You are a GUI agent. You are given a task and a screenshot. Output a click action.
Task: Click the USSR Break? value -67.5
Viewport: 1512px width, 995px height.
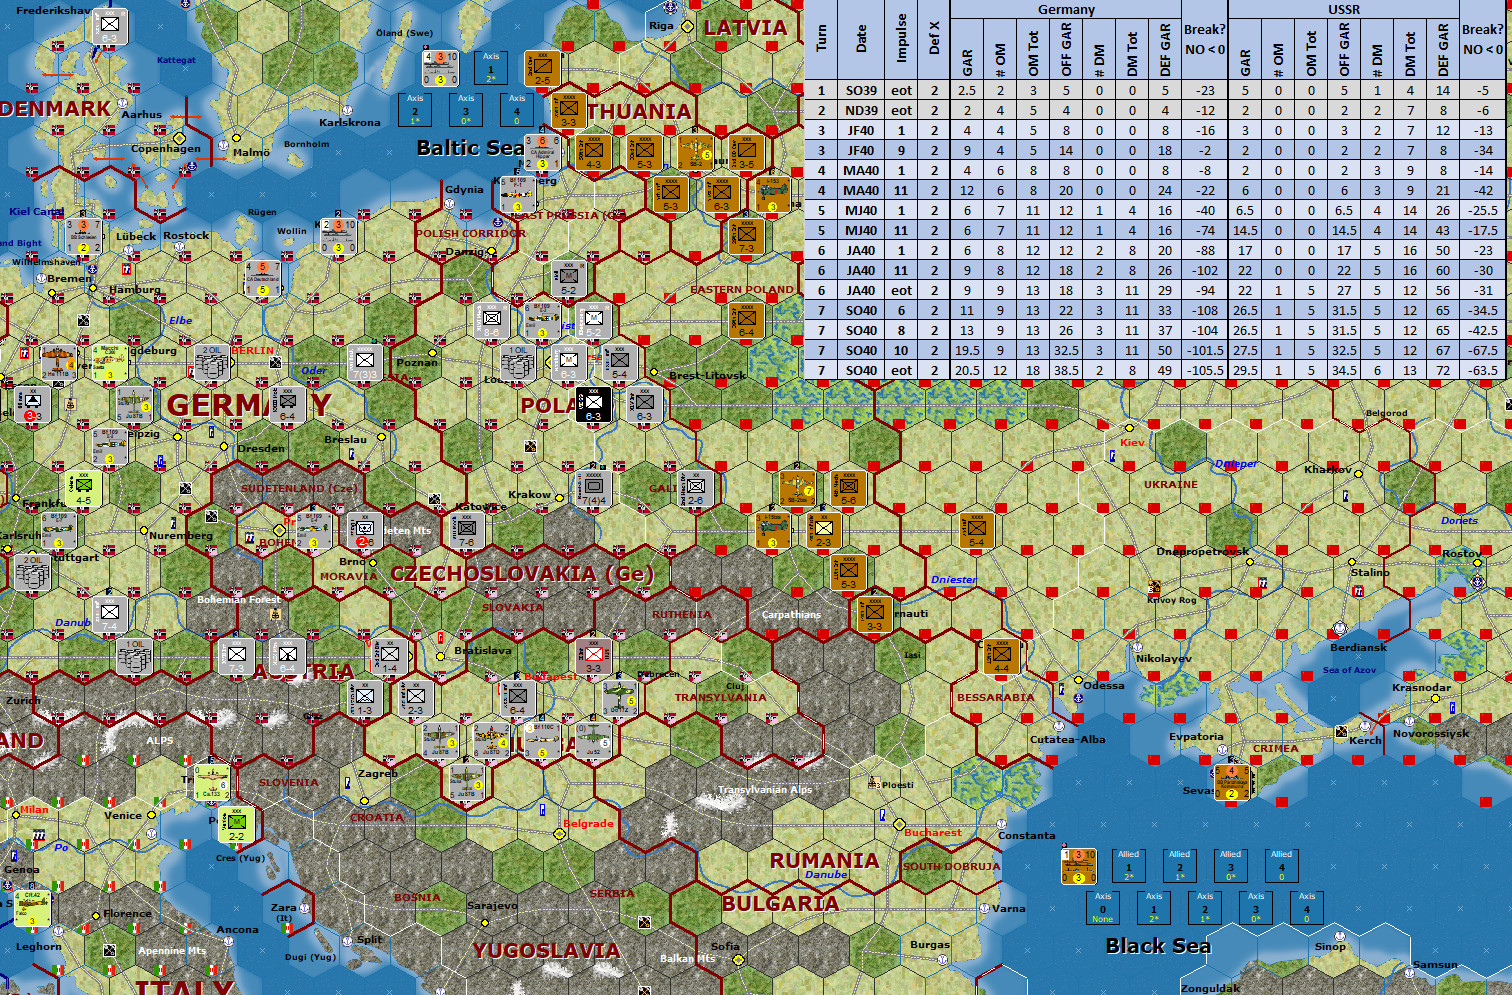(1483, 350)
